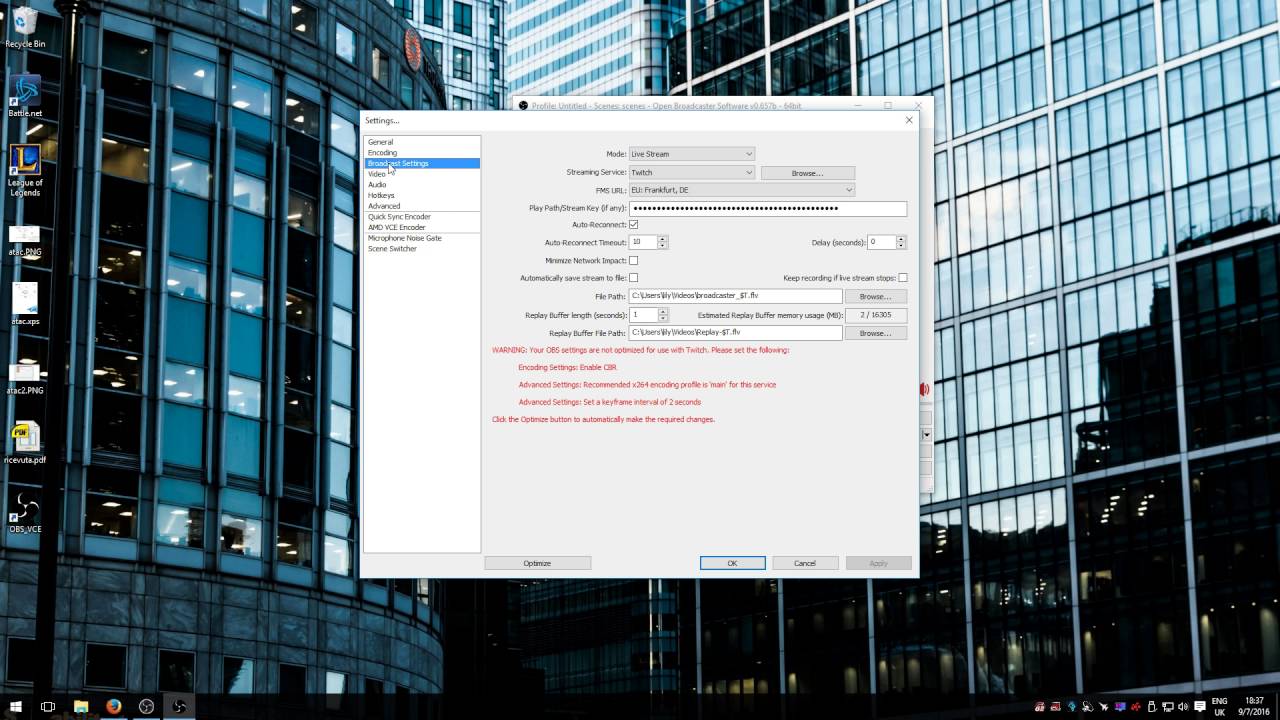Image resolution: width=1280 pixels, height=720 pixels.
Task: Click the Replay Buffer File Path field
Action: tap(735, 332)
